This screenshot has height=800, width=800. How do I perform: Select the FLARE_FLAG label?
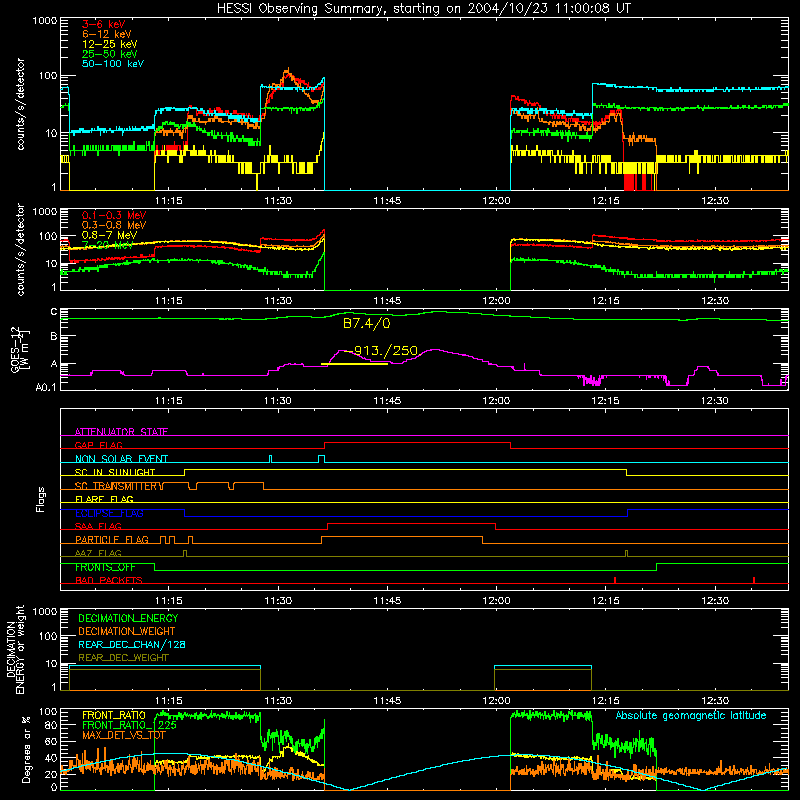(104, 499)
